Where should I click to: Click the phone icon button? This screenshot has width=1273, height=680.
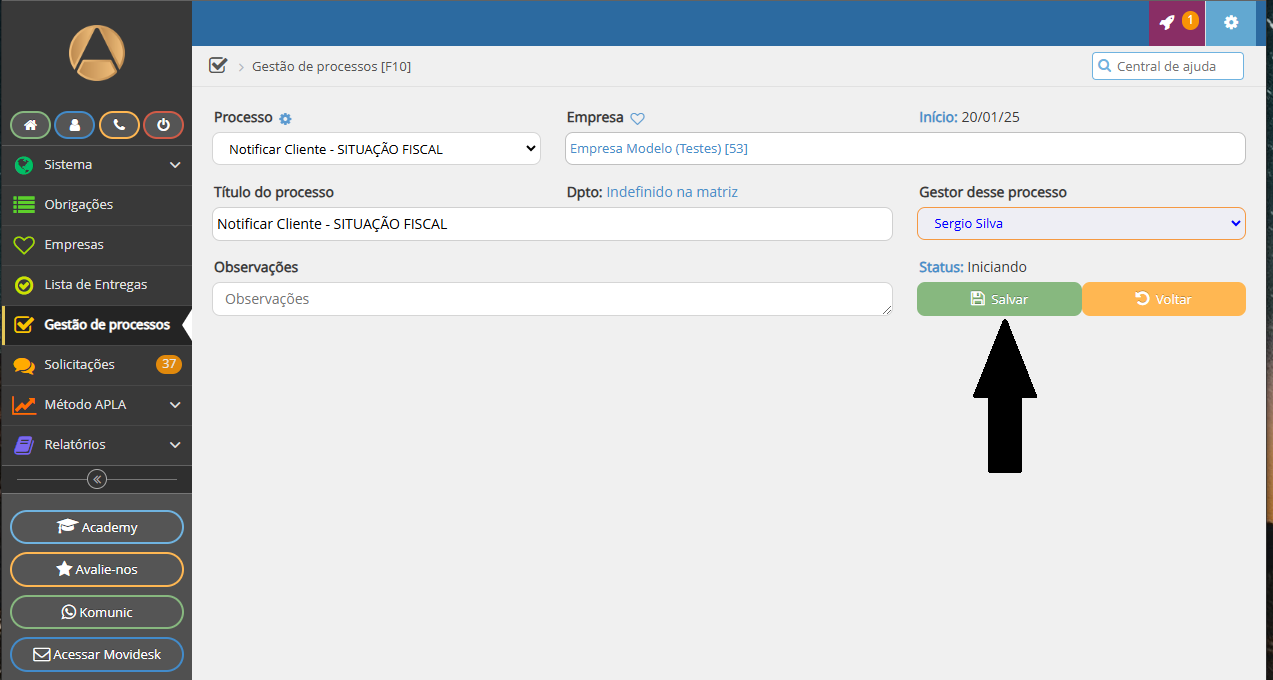click(x=119, y=125)
